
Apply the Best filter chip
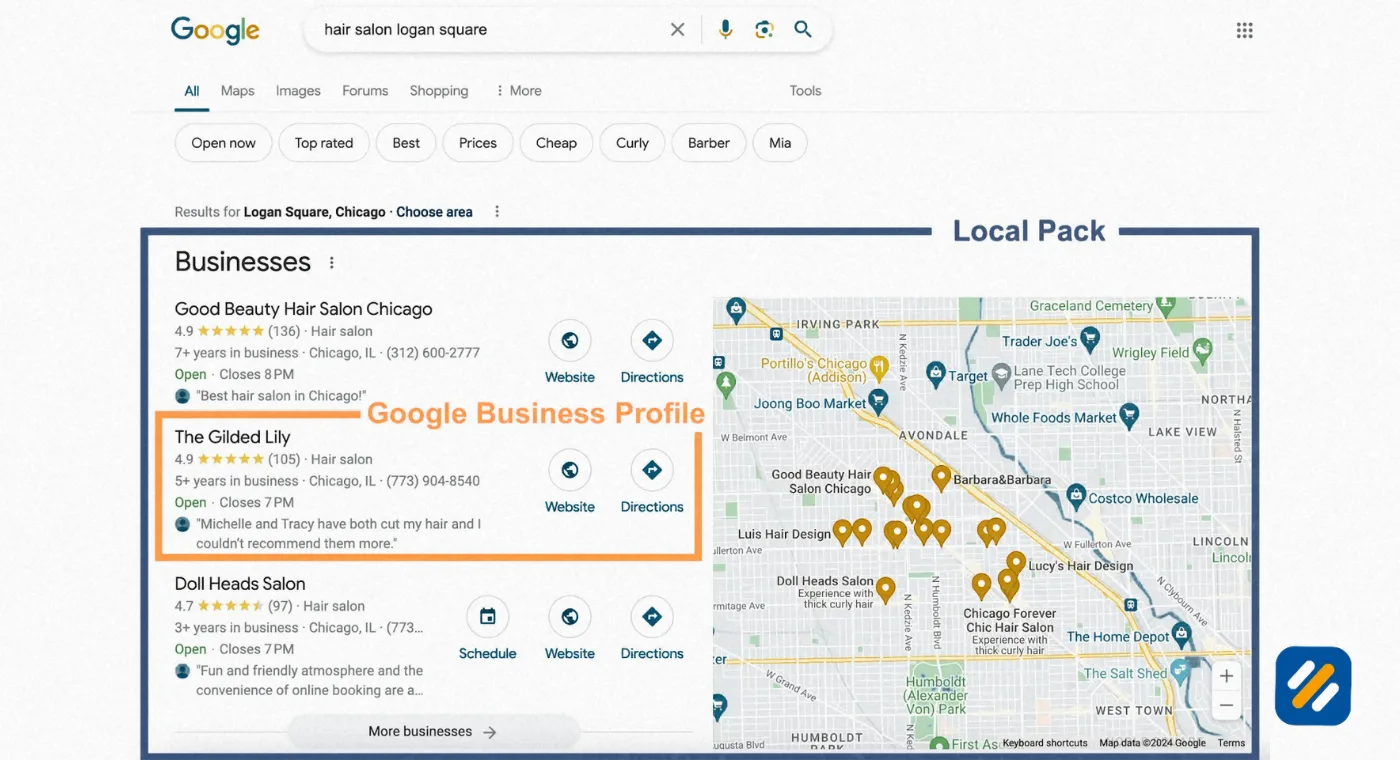(x=406, y=143)
